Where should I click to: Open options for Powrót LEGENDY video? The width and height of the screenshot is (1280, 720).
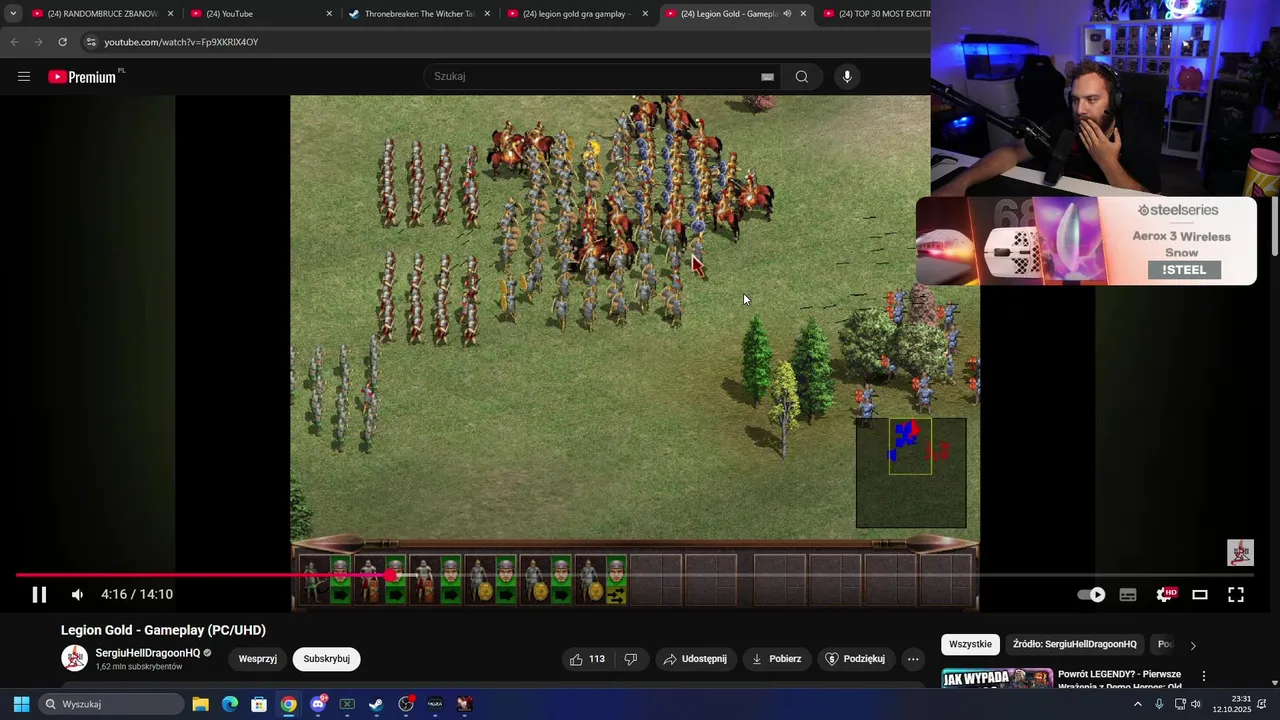(x=1204, y=676)
